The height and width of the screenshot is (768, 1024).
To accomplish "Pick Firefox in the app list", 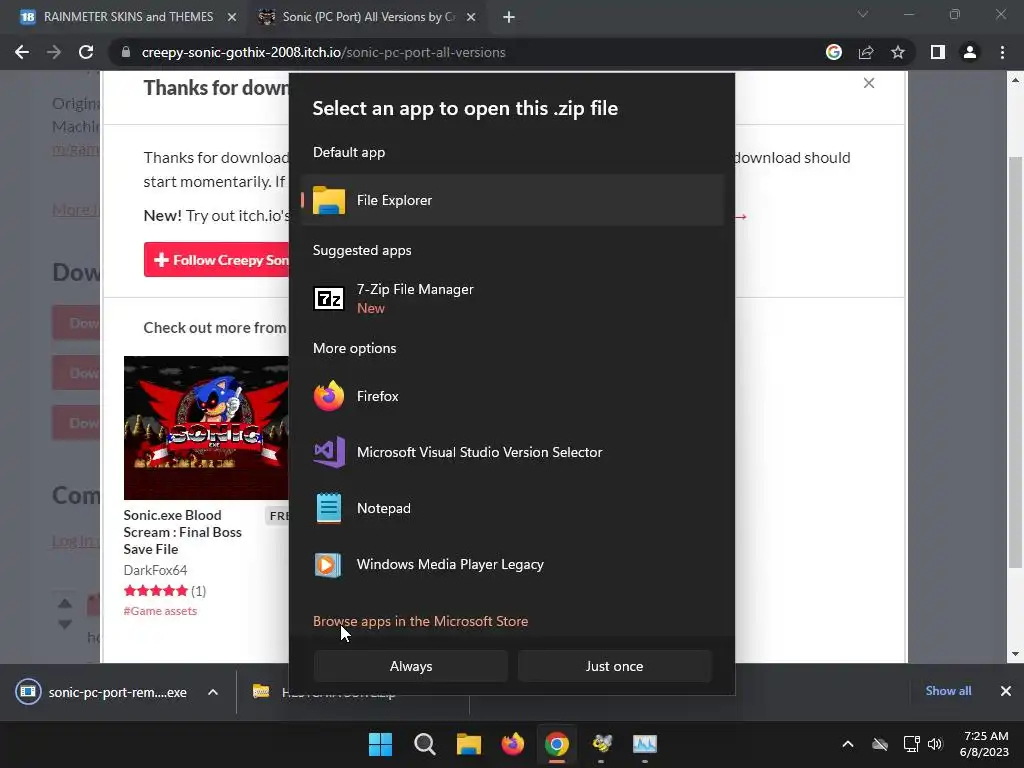I will pos(513,396).
